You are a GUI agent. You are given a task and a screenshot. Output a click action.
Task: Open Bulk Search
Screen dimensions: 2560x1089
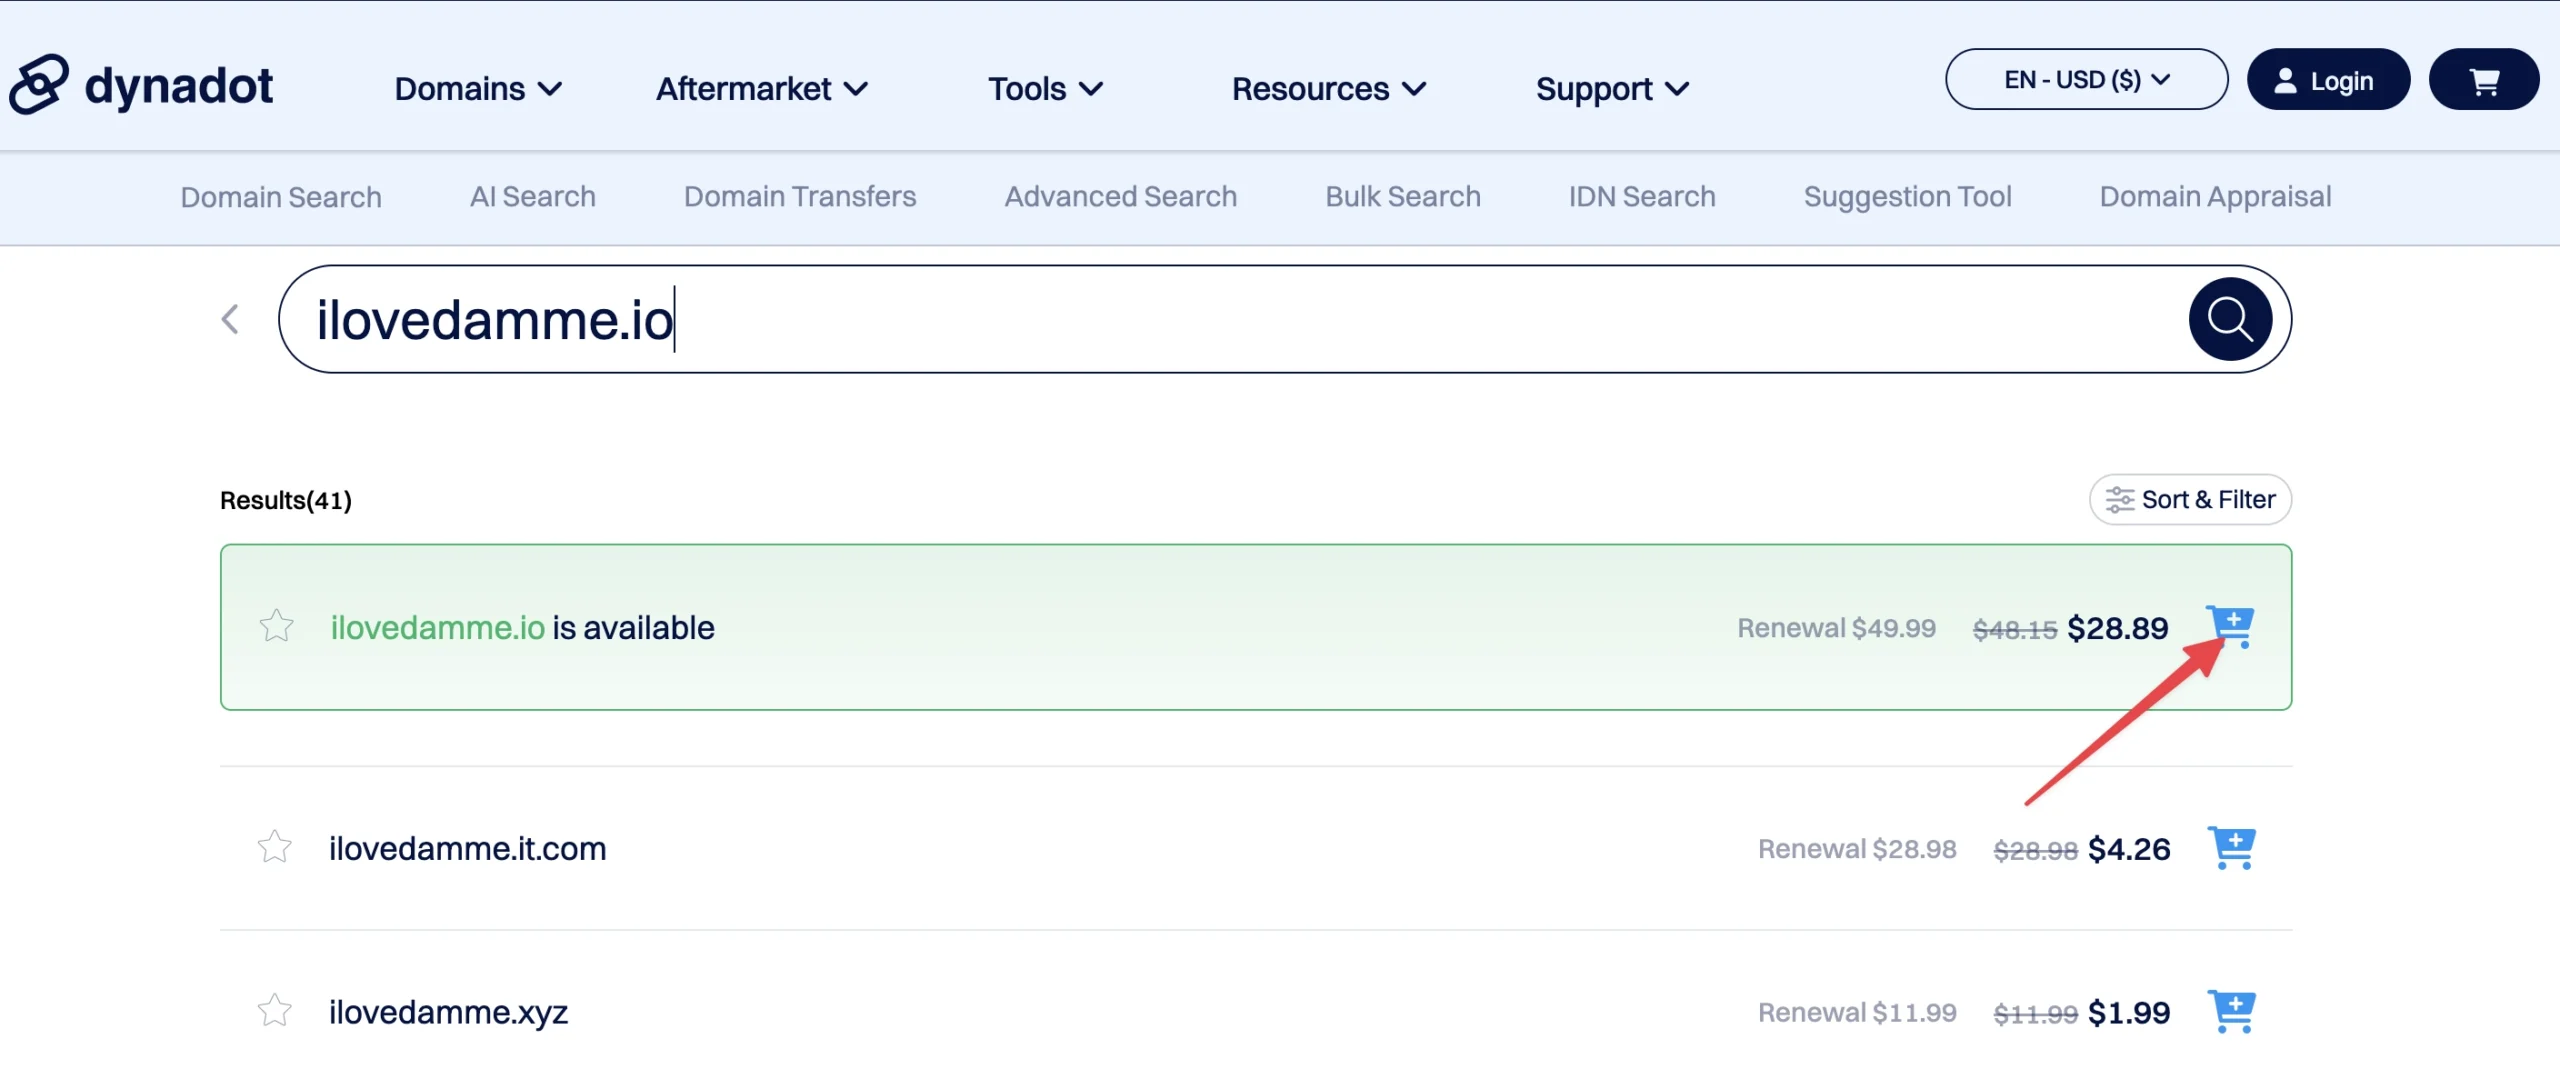coord(1403,197)
